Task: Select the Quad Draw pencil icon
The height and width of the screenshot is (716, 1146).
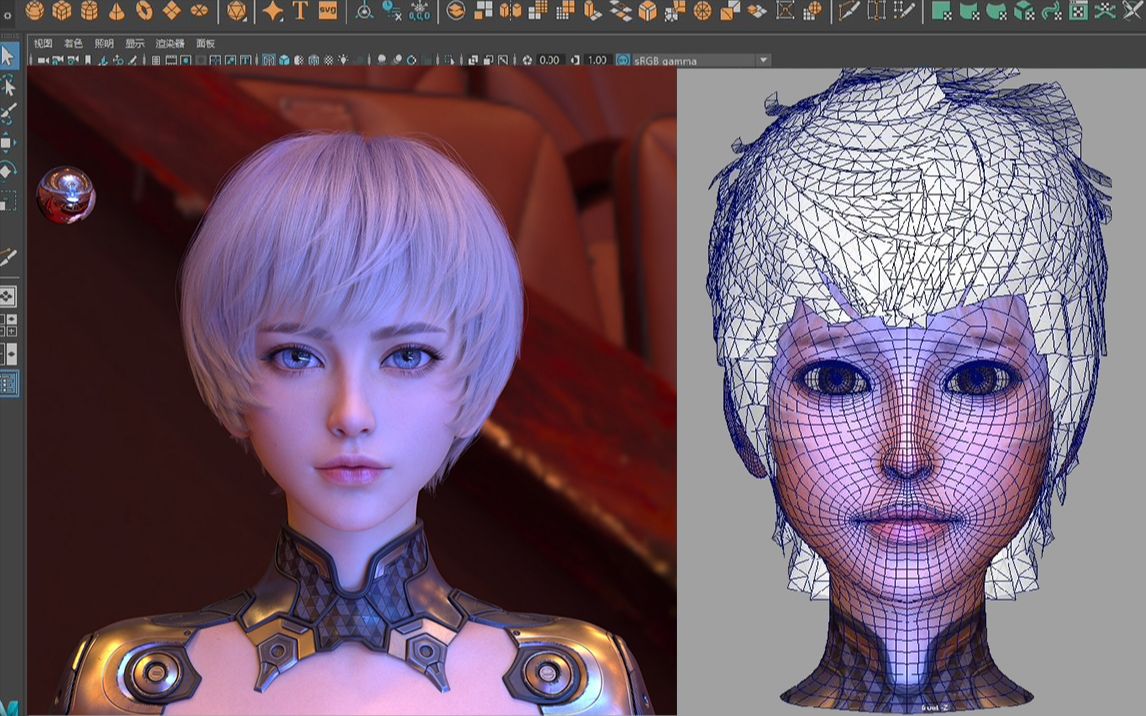Action: point(904,10)
